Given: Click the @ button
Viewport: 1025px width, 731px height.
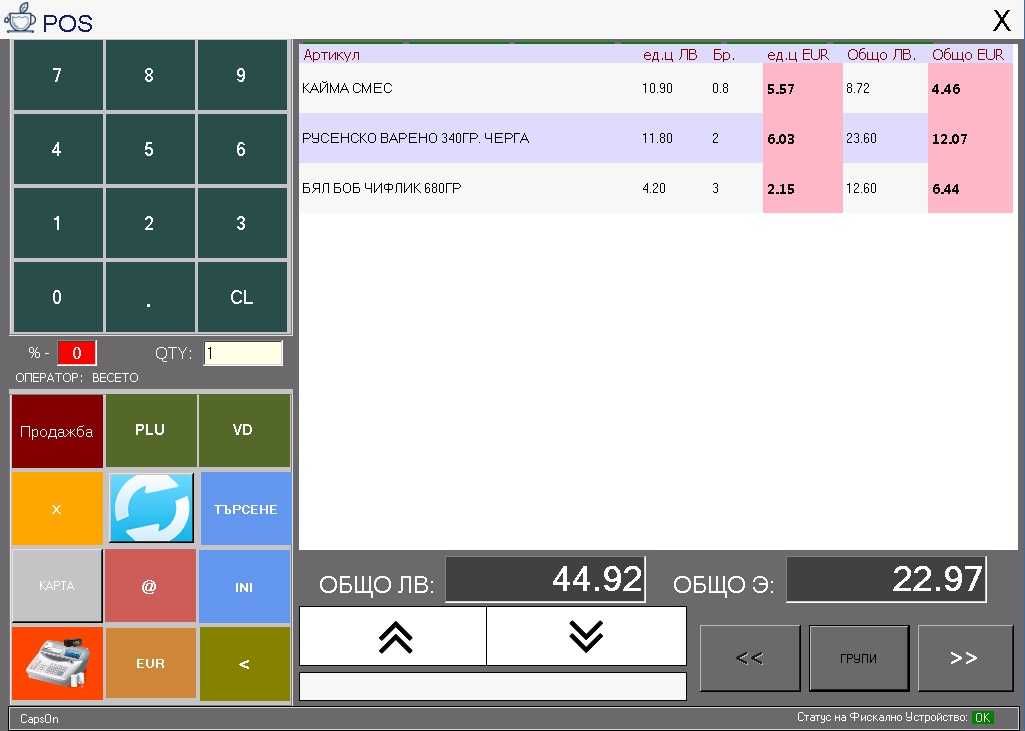Looking at the screenshot, I should [150, 586].
